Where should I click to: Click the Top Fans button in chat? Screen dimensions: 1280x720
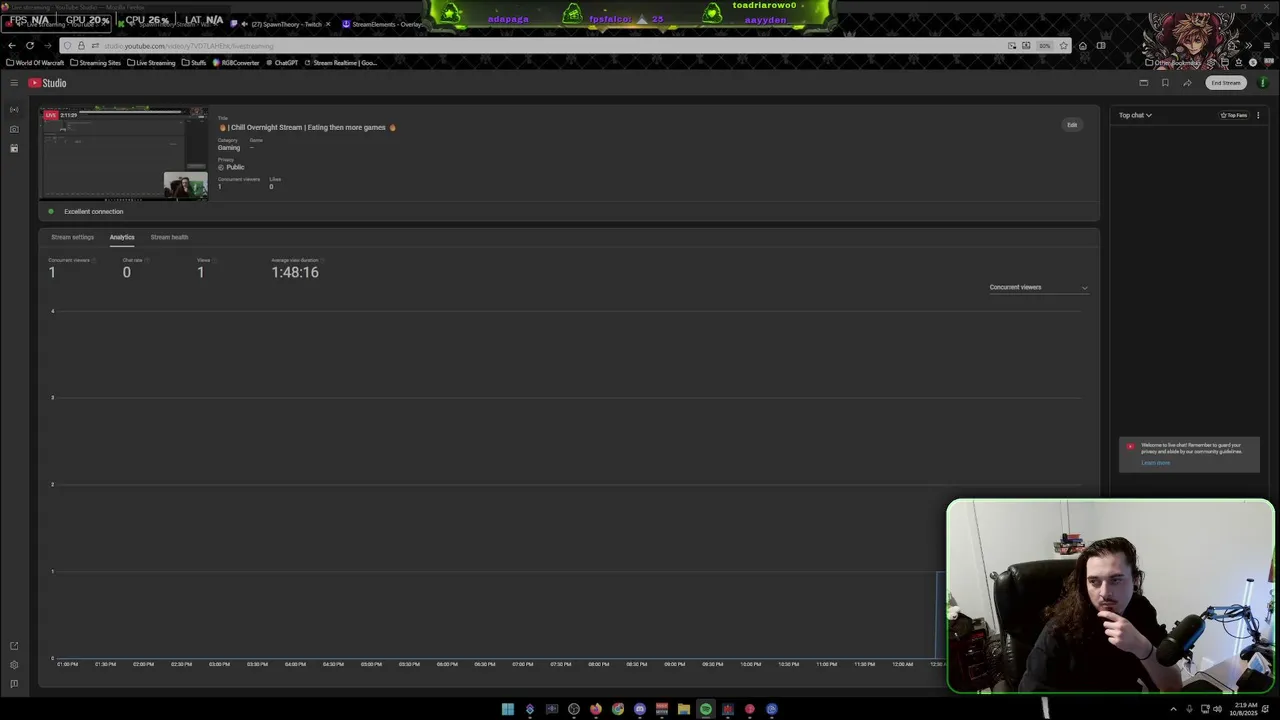click(1234, 115)
